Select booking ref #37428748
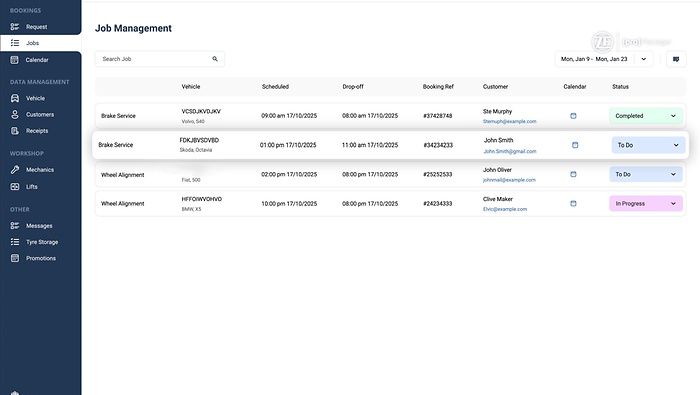700x395 pixels. 438,116
